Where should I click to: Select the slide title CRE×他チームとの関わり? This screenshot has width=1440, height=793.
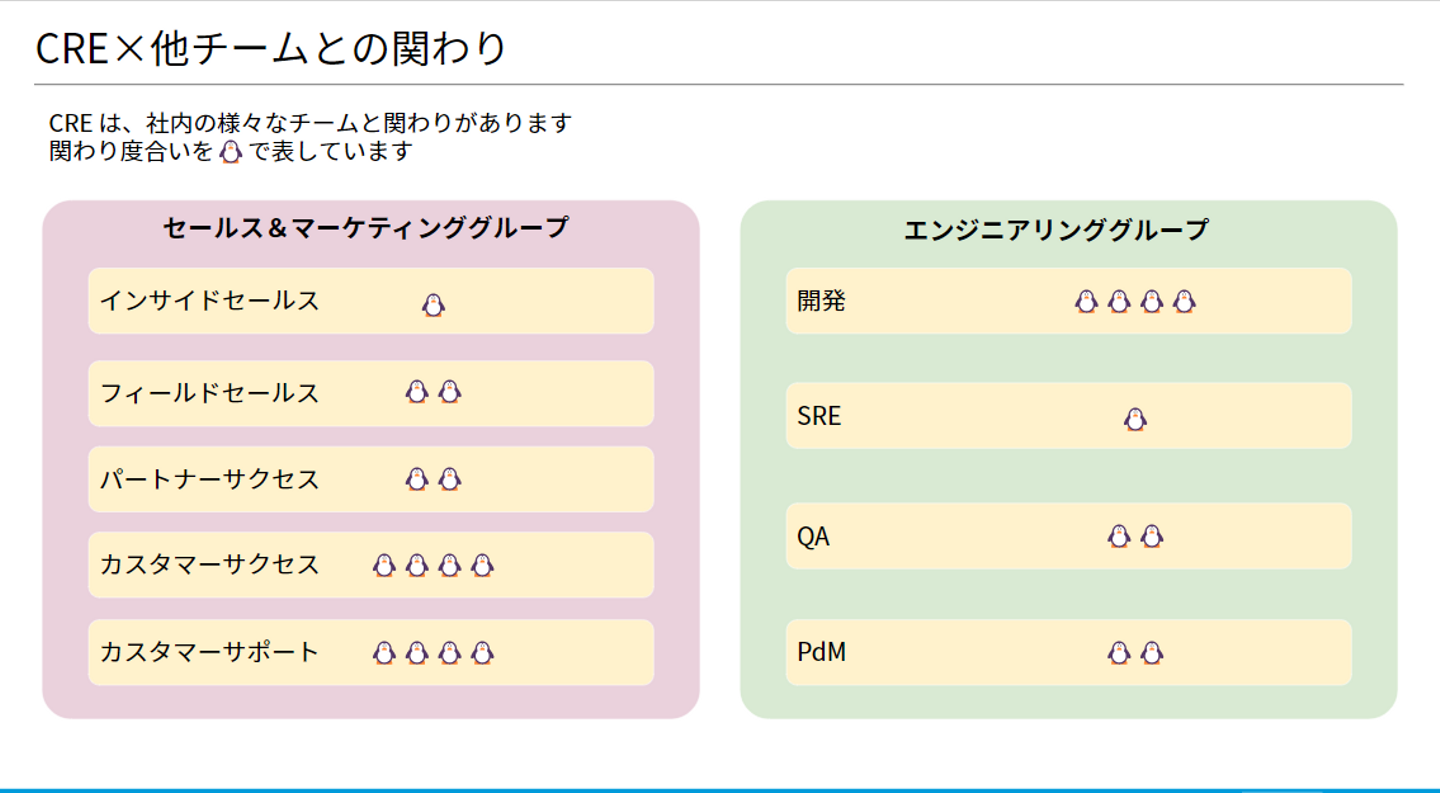click(x=271, y=48)
